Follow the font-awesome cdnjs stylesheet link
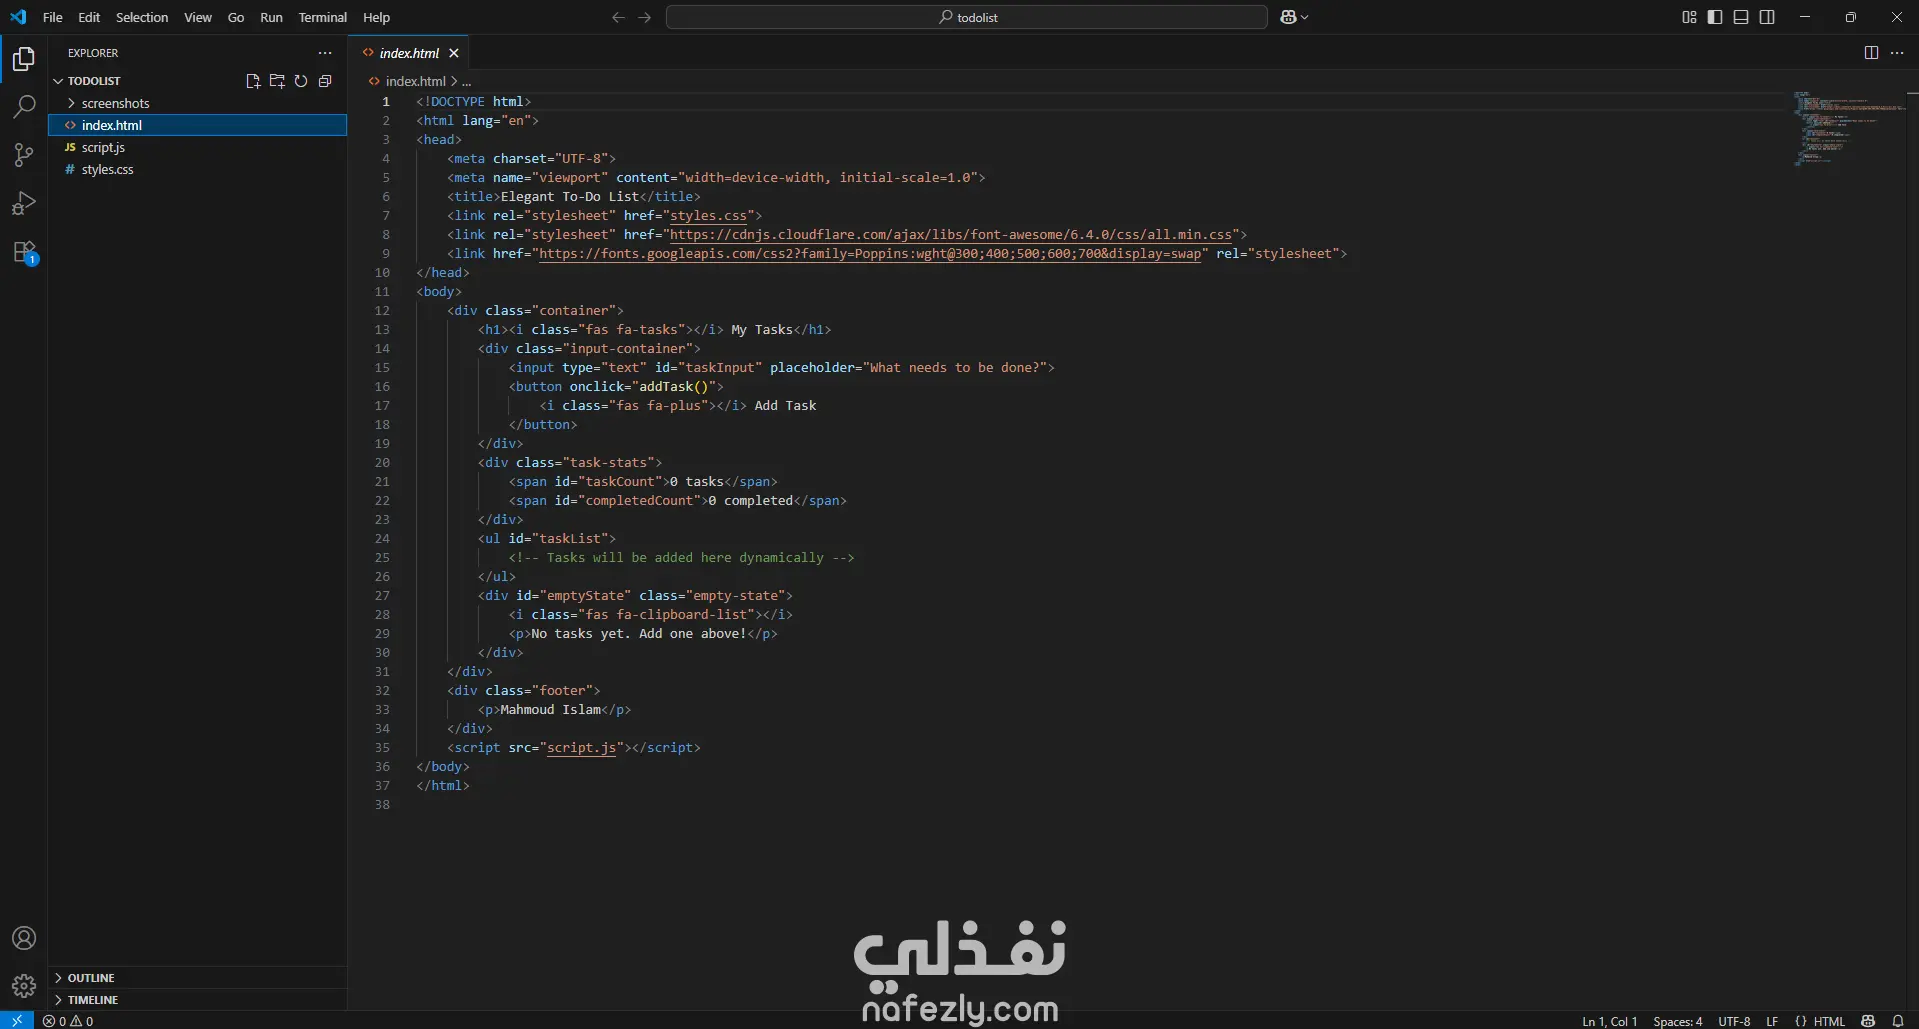The image size is (1919, 1029). point(951,234)
